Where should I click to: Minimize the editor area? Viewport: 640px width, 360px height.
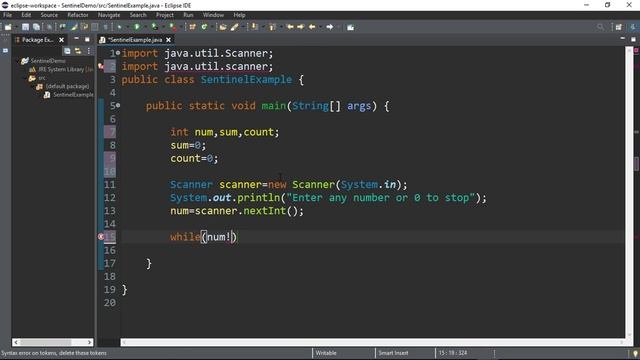coord(622,39)
